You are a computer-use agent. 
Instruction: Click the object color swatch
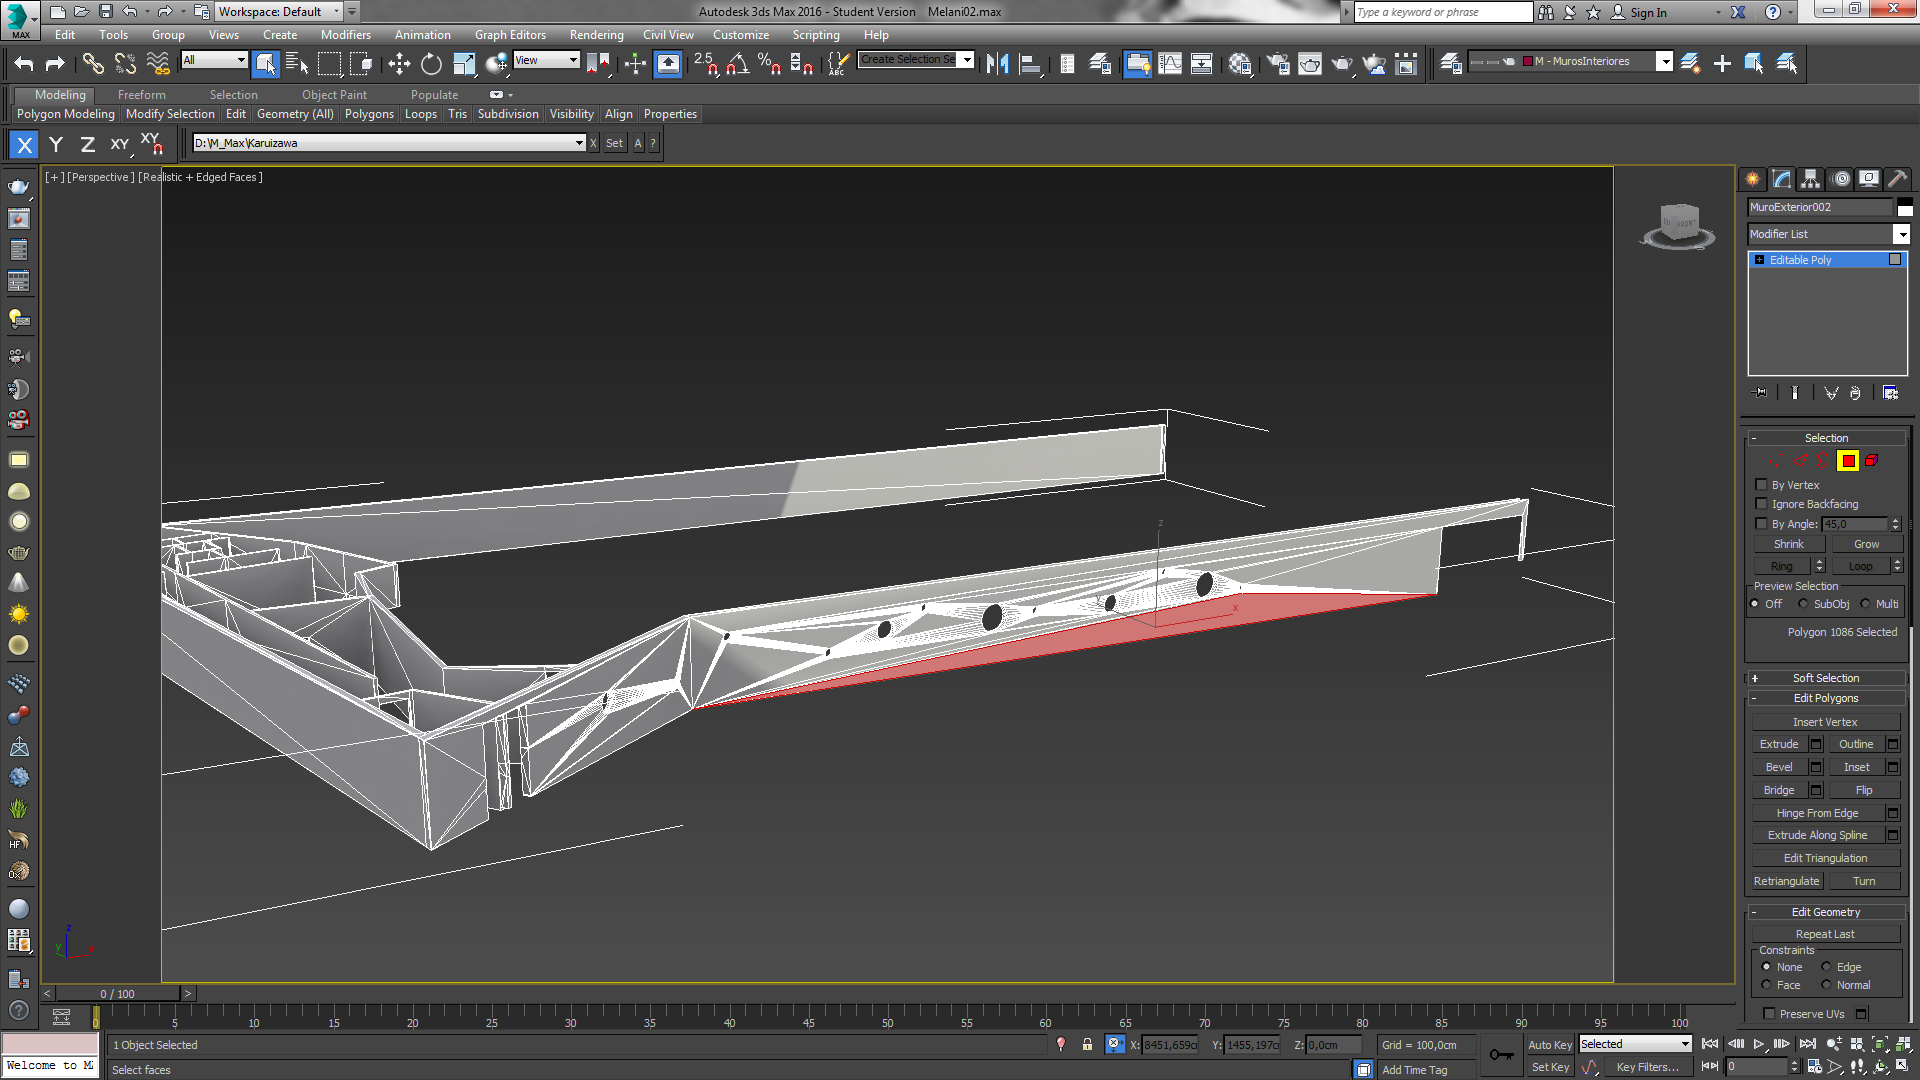pos(1905,207)
